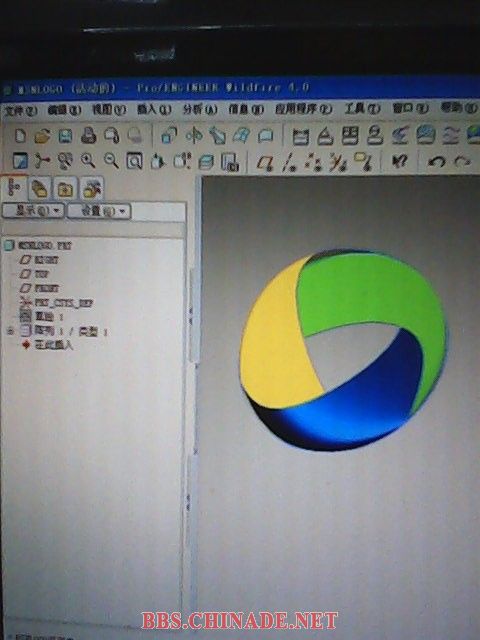Print the model using the printer icon
480x640 pixels.
pyautogui.click(x=88, y=136)
